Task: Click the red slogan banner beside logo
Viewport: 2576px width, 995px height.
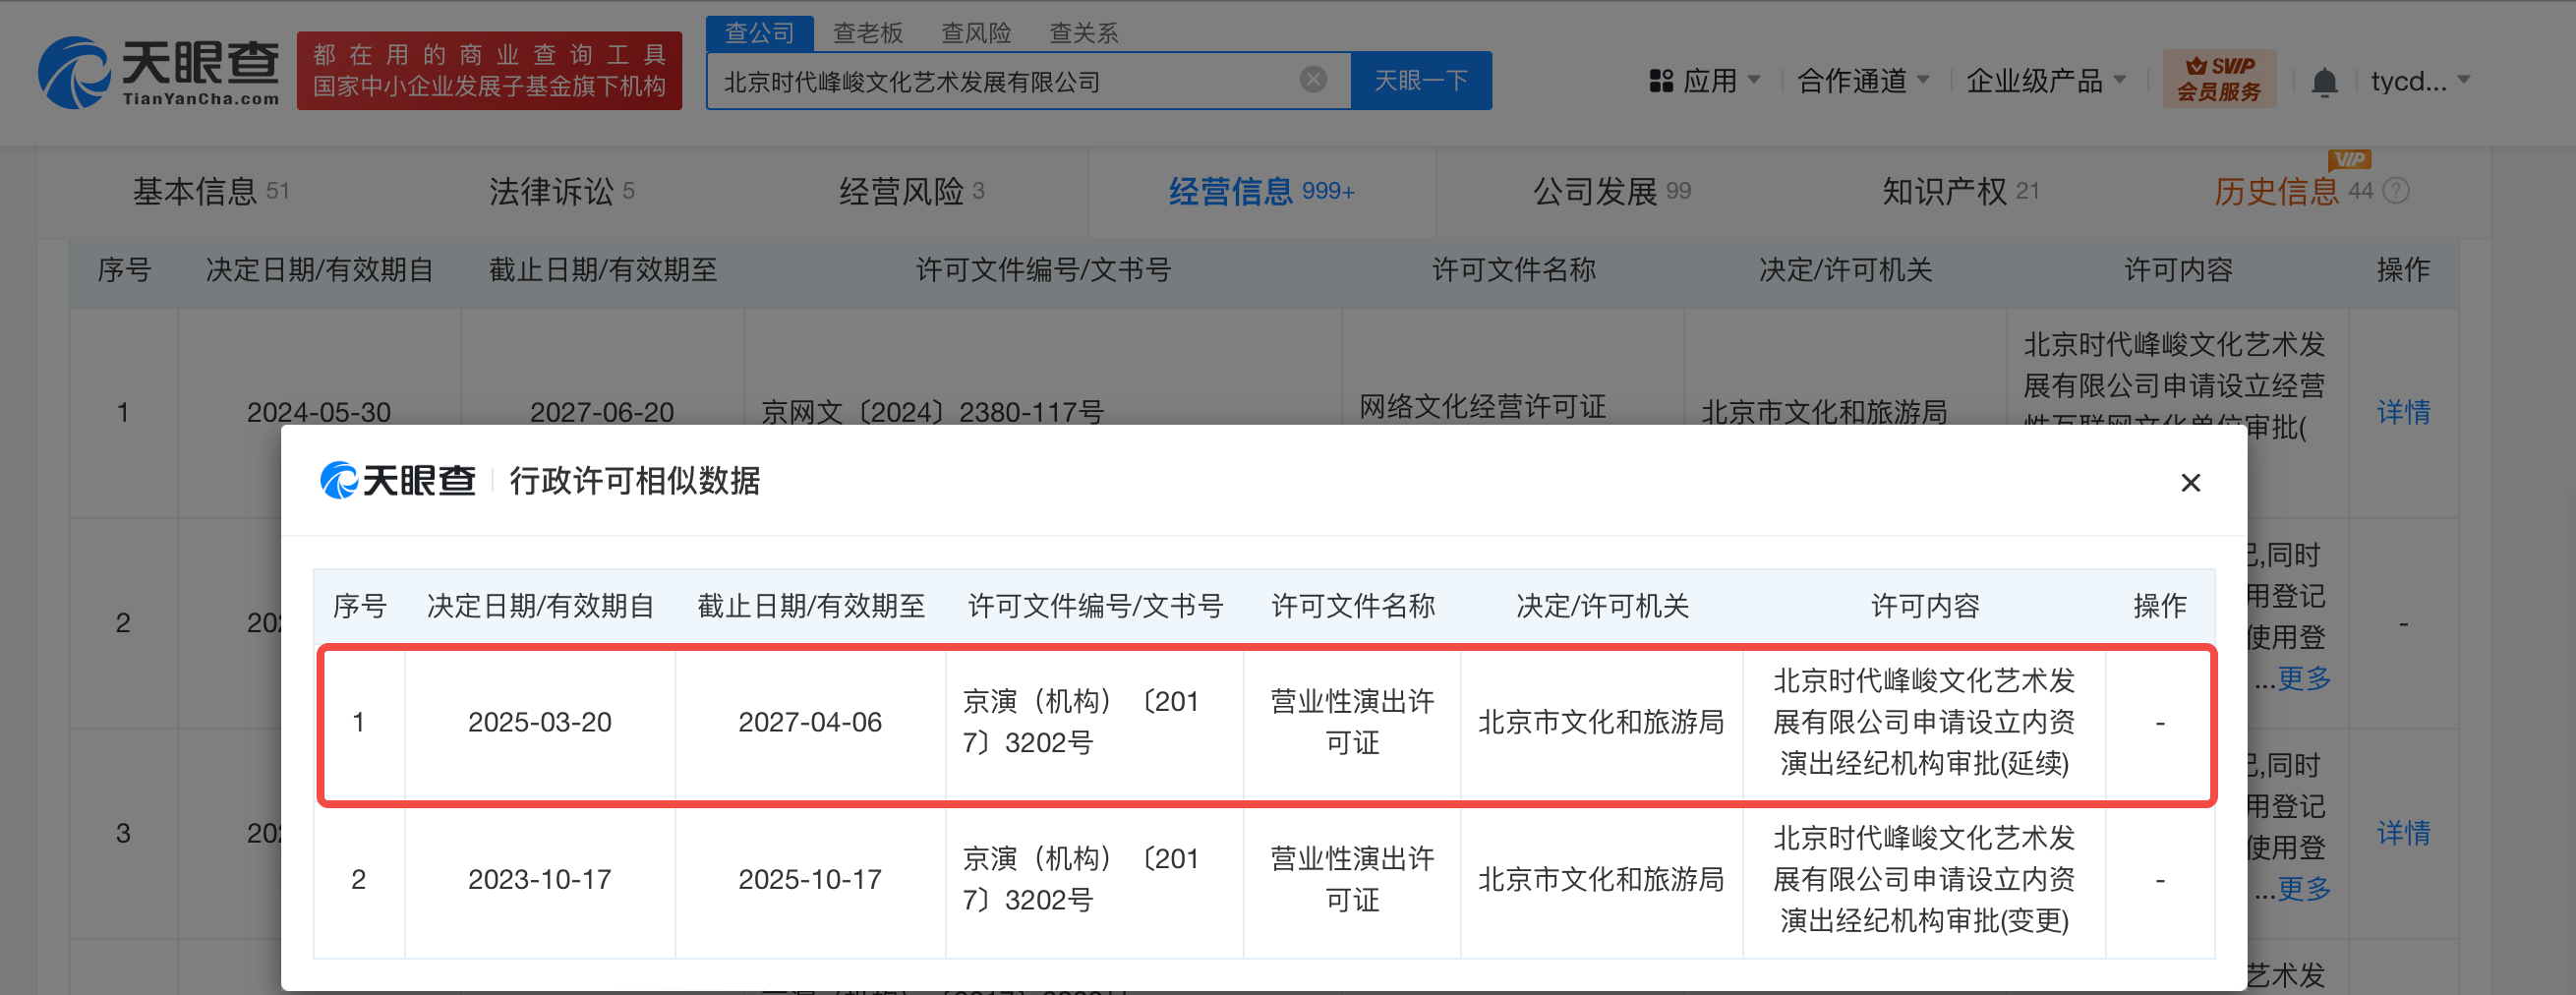Action: [x=489, y=71]
